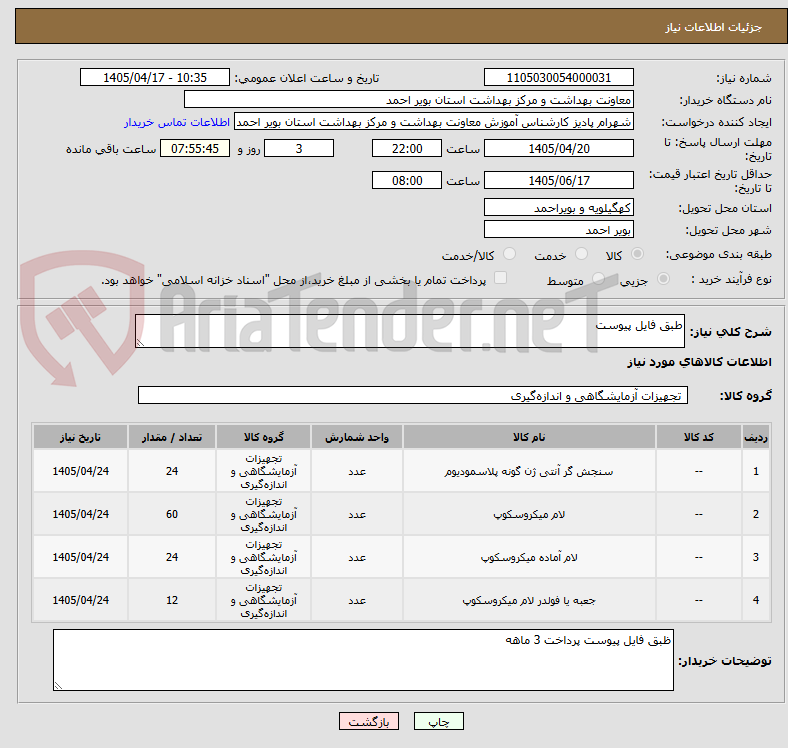This screenshot has width=788, height=748.
Task: Click the اطلاعات کالاهای مورد نیاز section heading
Action: pyautogui.click(x=699, y=362)
